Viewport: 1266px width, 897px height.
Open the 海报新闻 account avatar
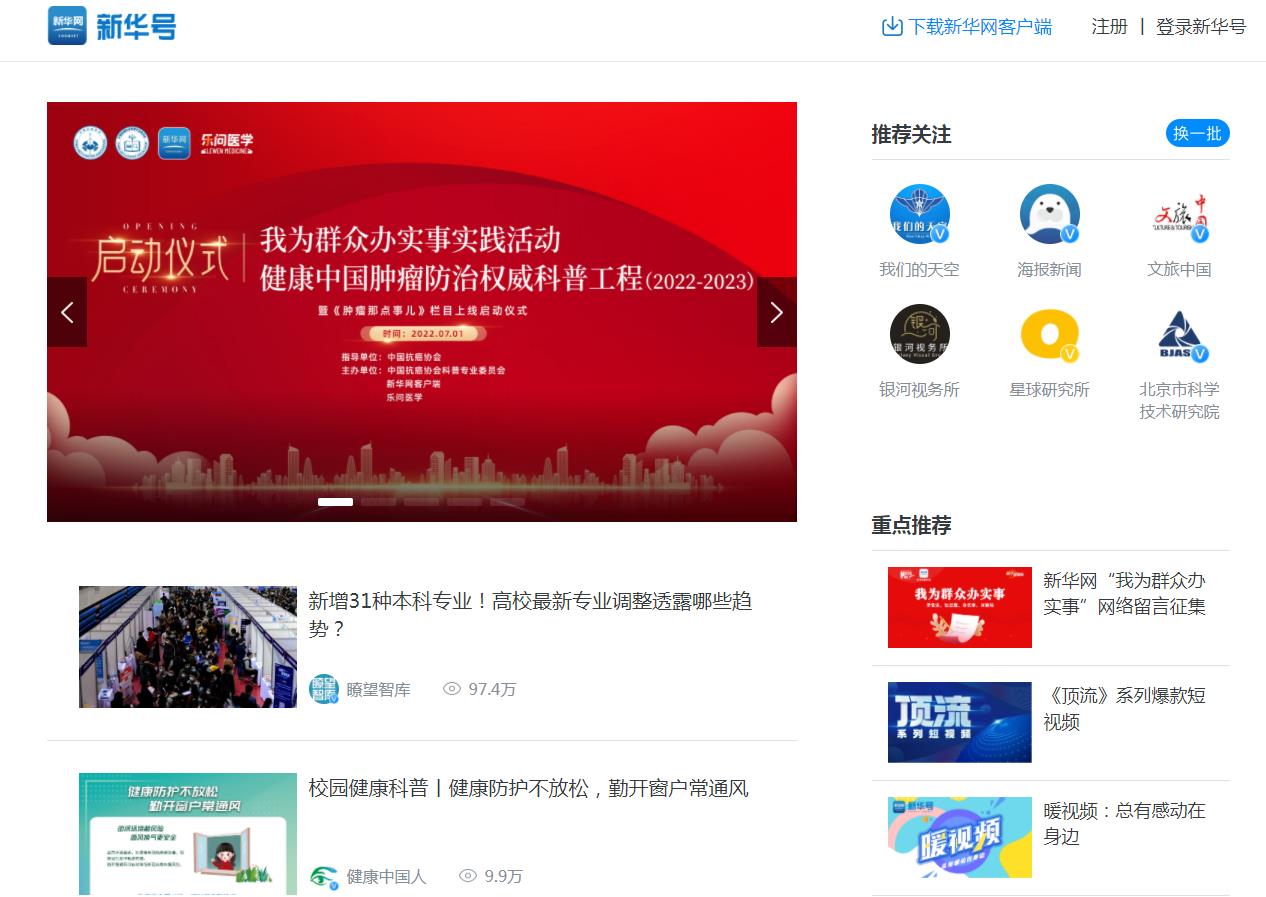click(x=1050, y=214)
